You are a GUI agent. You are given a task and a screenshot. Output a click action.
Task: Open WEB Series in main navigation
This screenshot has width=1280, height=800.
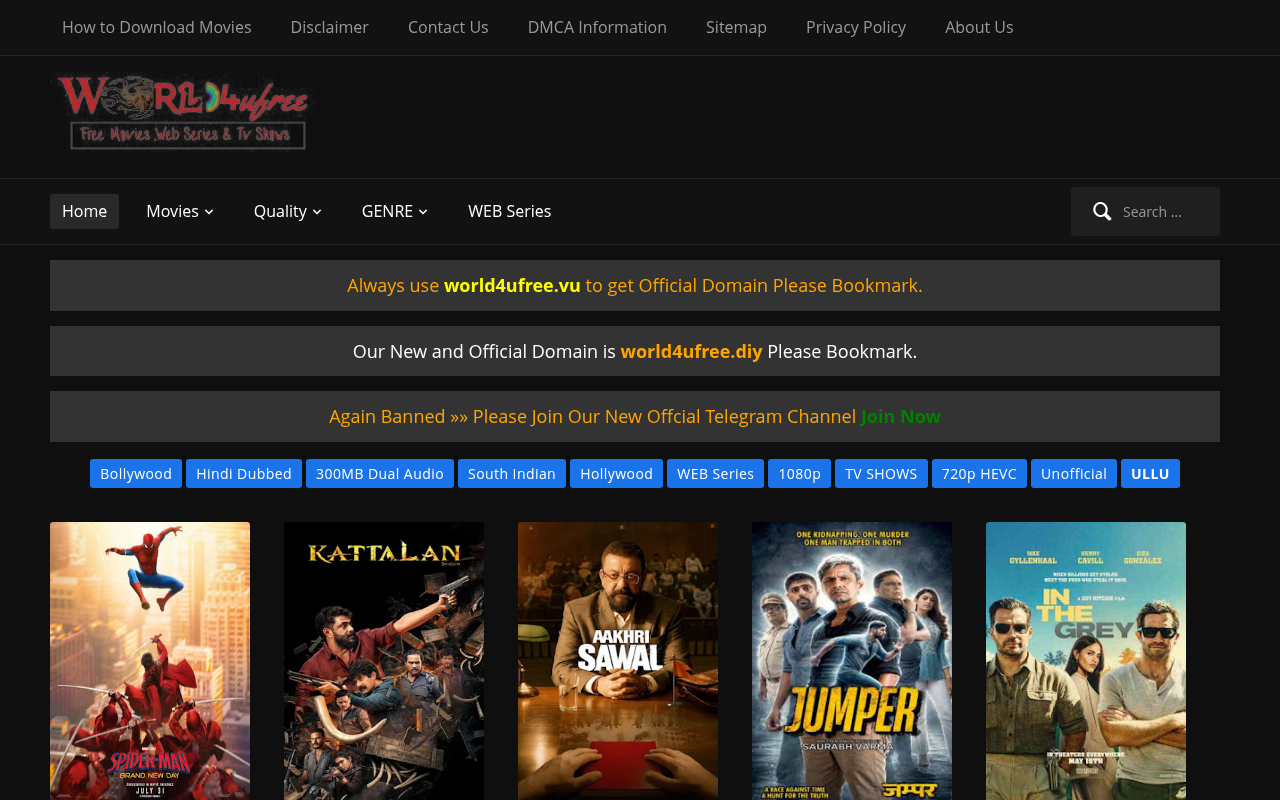pos(510,211)
